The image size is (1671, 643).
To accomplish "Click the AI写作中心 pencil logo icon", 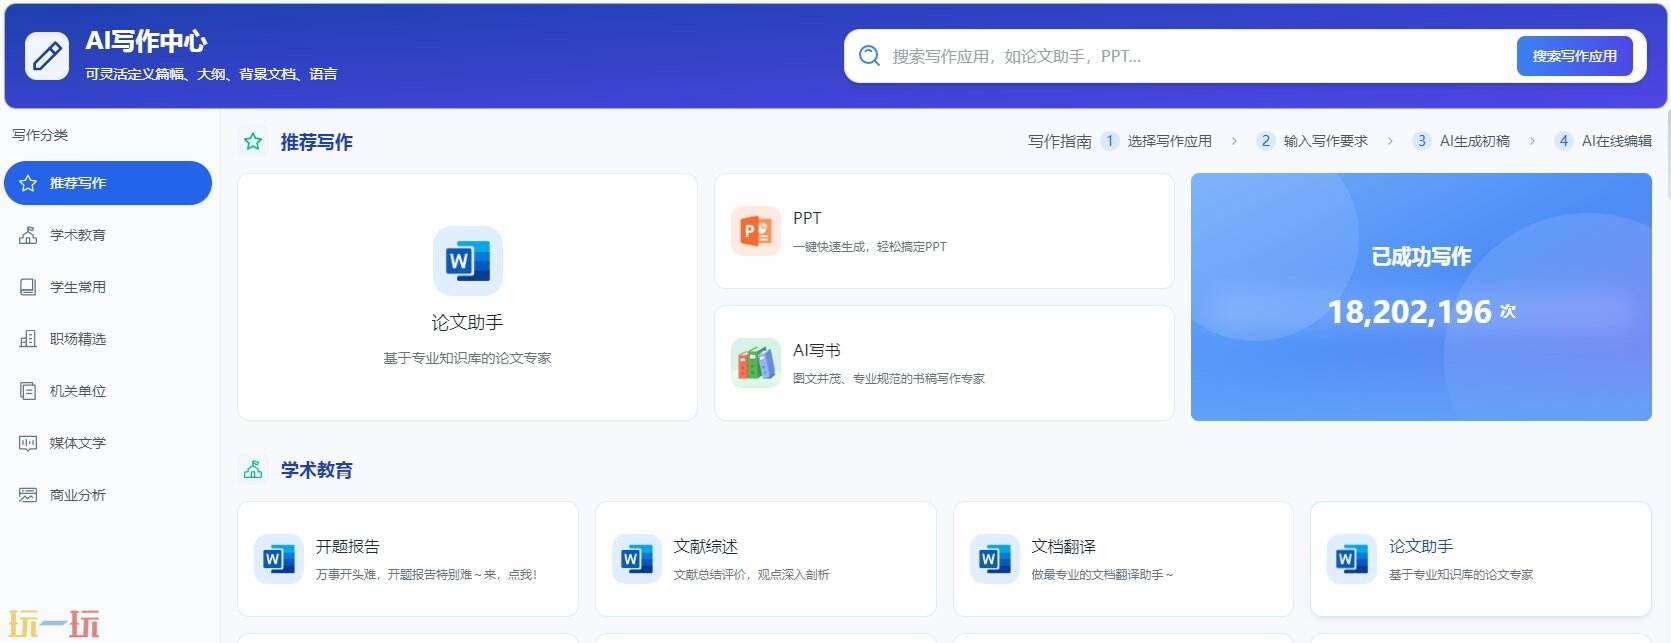I will (x=46, y=56).
